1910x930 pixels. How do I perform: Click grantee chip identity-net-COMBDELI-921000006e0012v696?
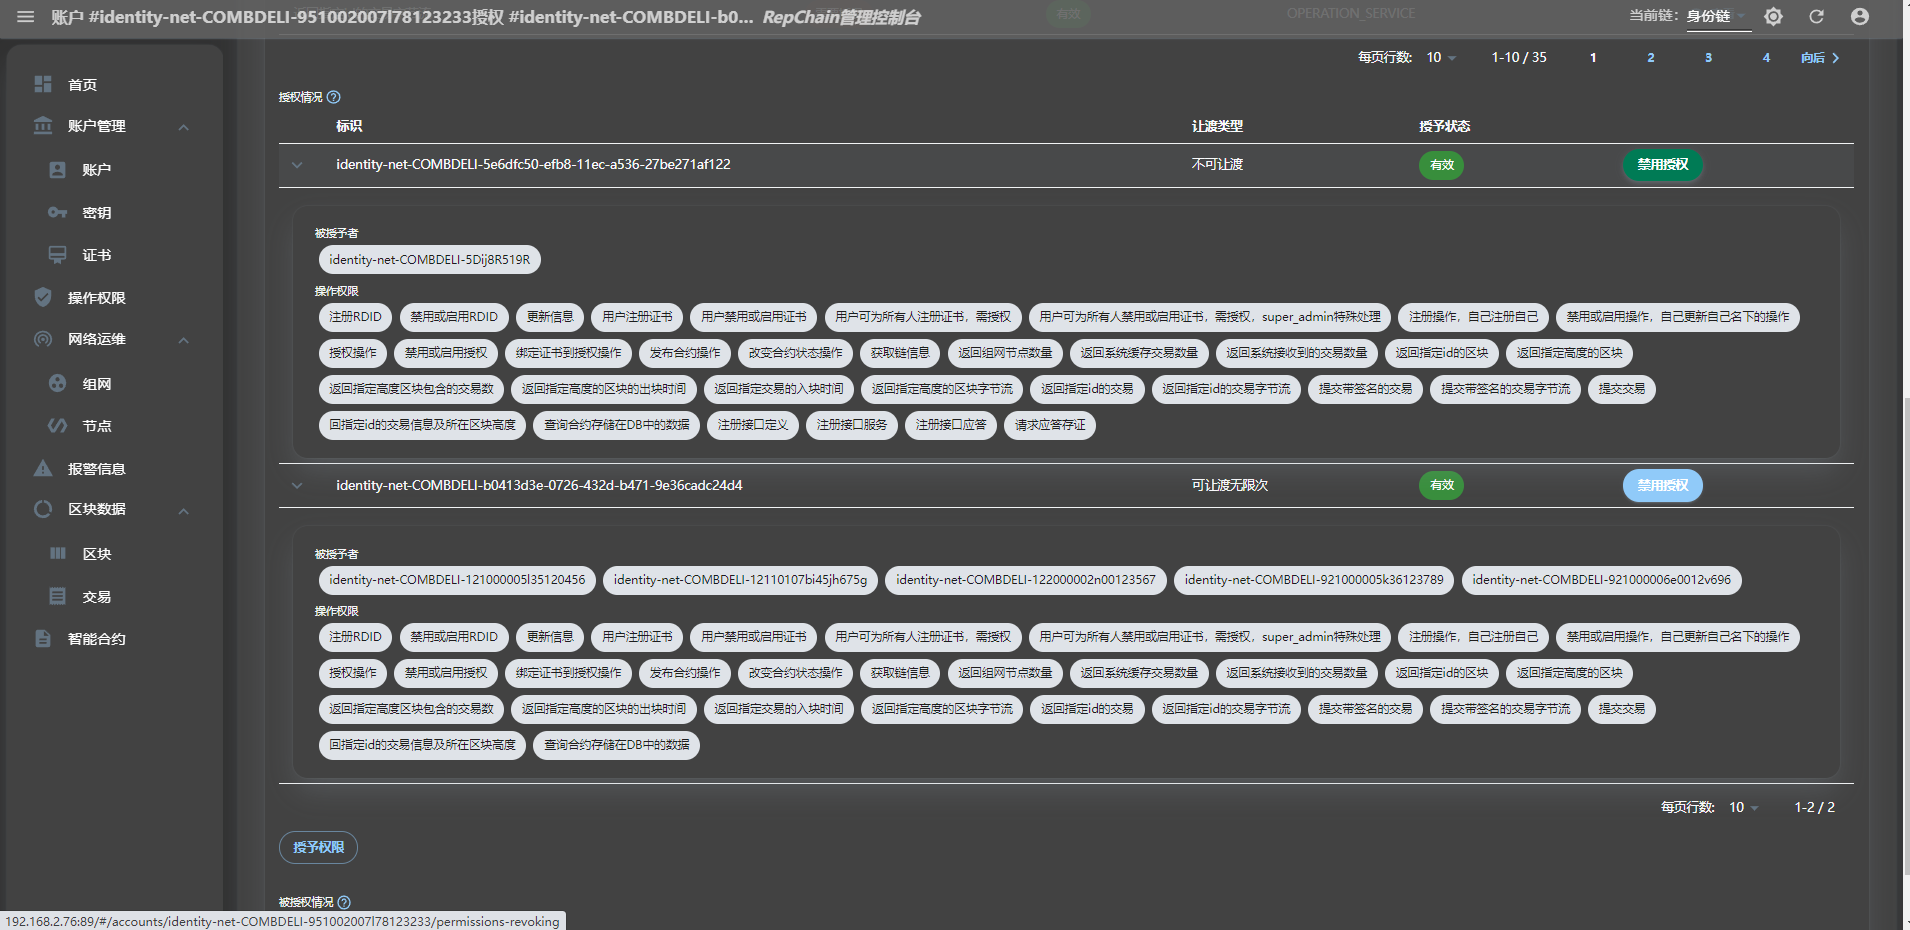coord(1601,580)
